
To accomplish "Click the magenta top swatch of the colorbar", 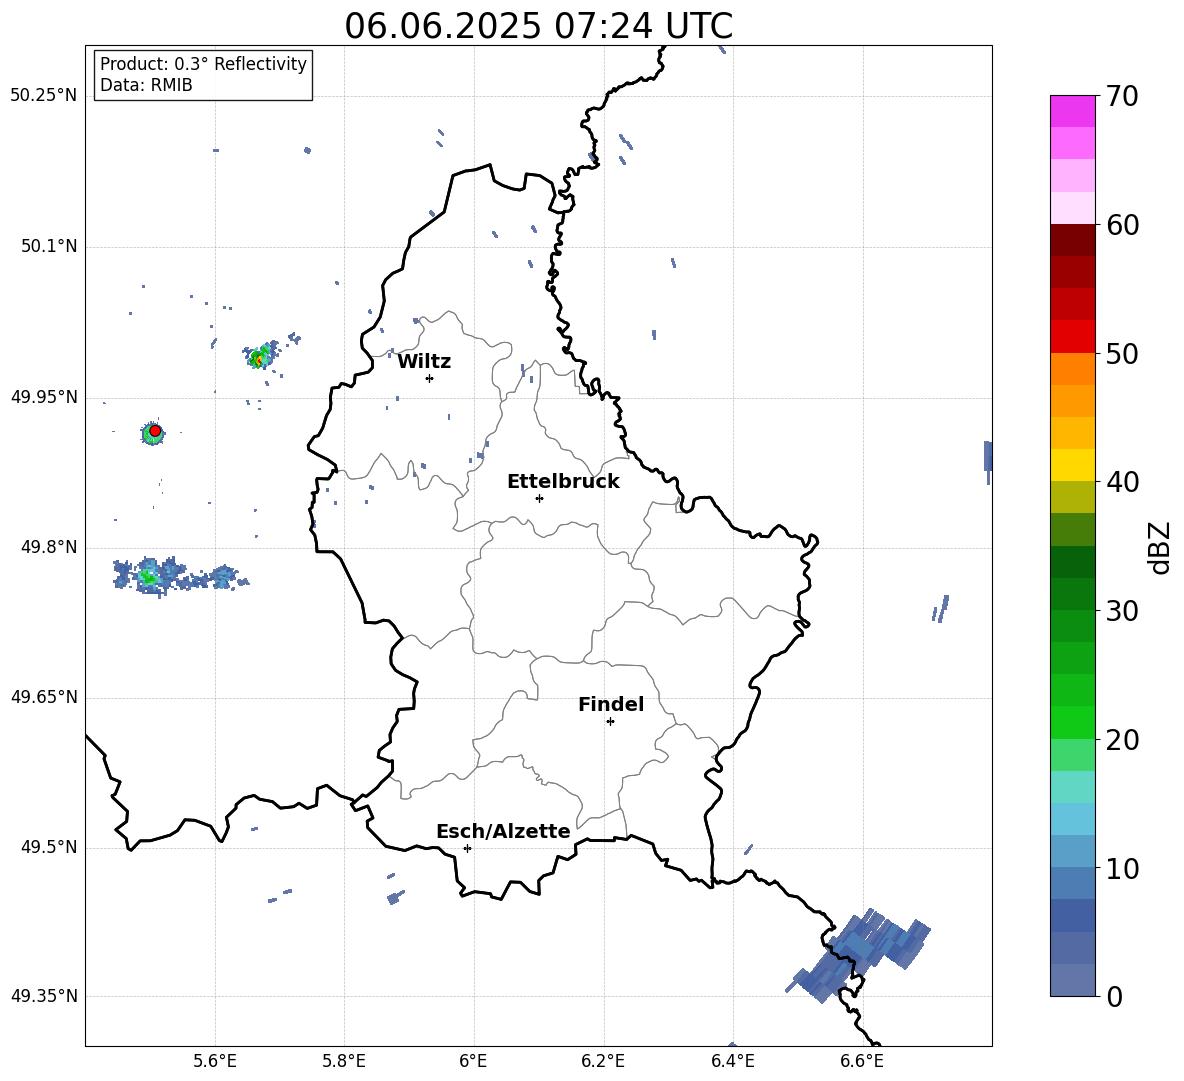I will pyautogui.click(x=1072, y=111).
